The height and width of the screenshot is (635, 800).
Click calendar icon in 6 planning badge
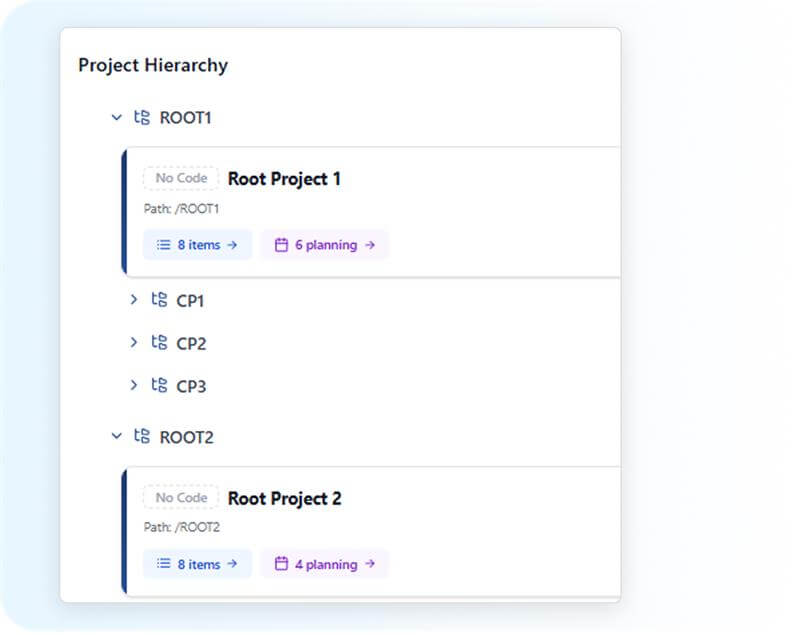[281, 245]
